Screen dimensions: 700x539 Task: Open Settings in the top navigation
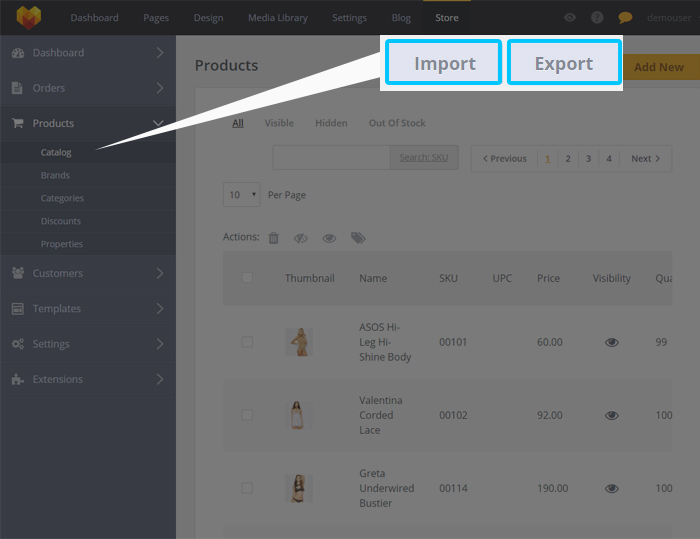pyautogui.click(x=350, y=18)
